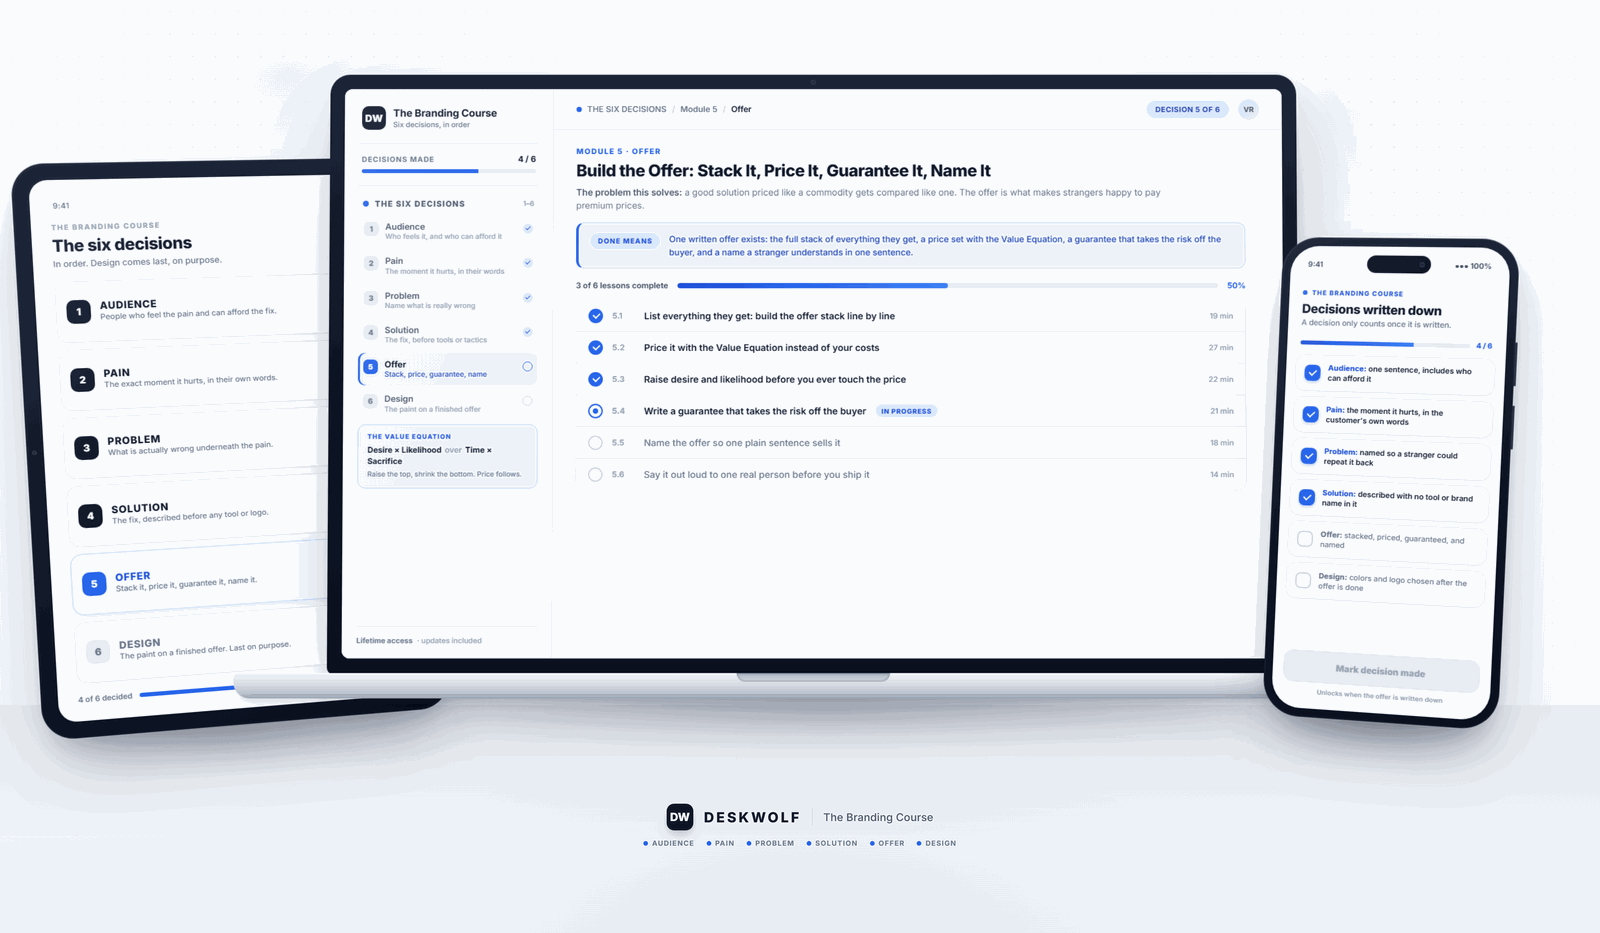Click the DW Deskwolf footer logo
This screenshot has width=1600, height=933.
pos(680,817)
